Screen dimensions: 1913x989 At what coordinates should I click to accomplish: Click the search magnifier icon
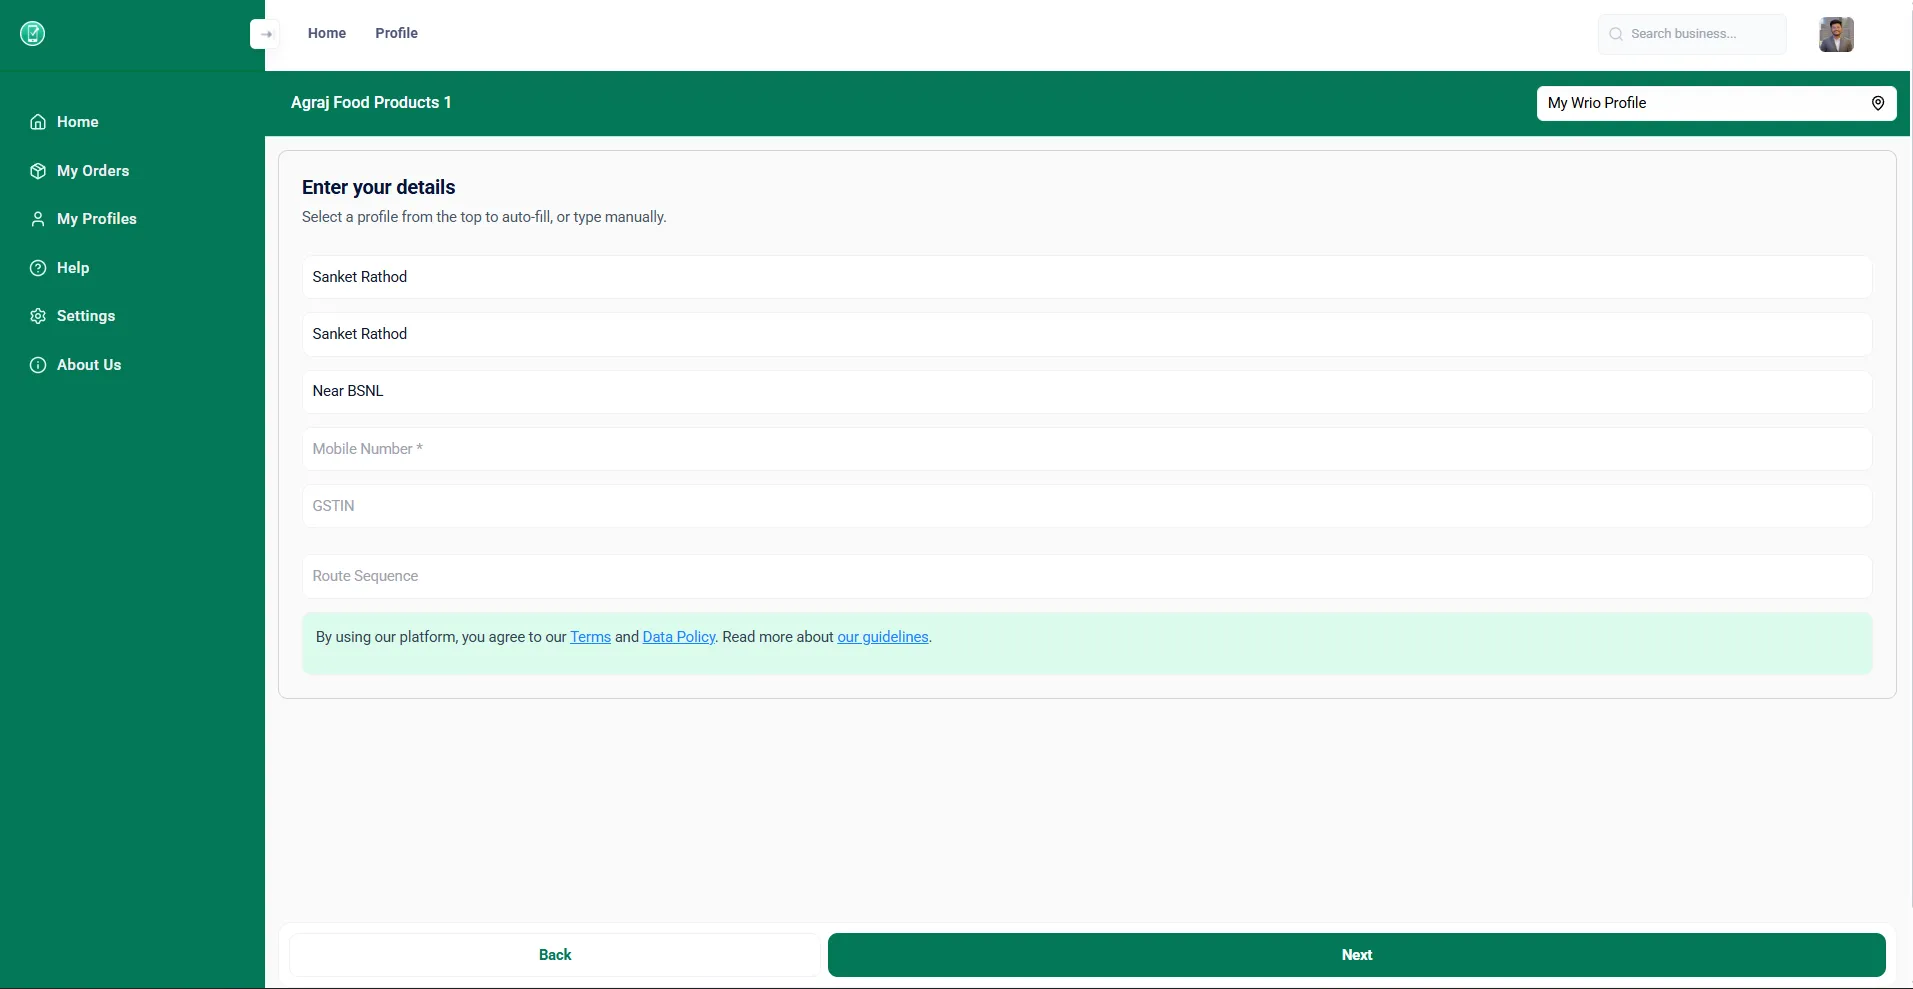tap(1616, 34)
